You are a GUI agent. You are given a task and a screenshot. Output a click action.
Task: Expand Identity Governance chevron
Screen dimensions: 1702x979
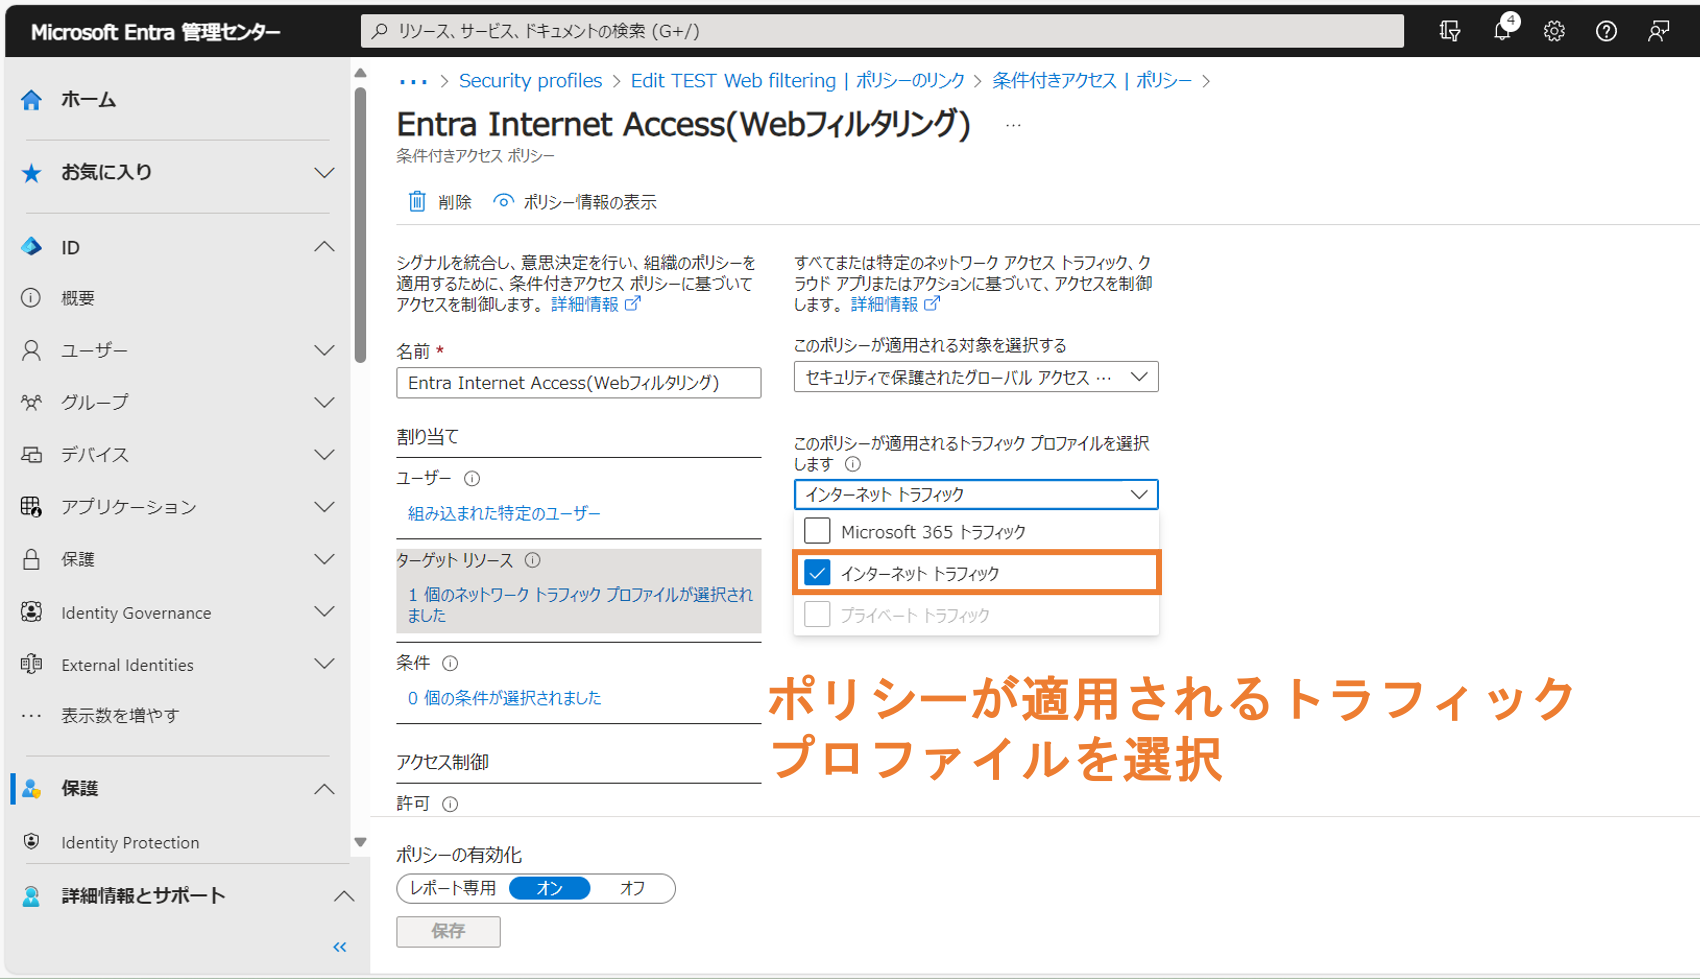click(x=324, y=612)
